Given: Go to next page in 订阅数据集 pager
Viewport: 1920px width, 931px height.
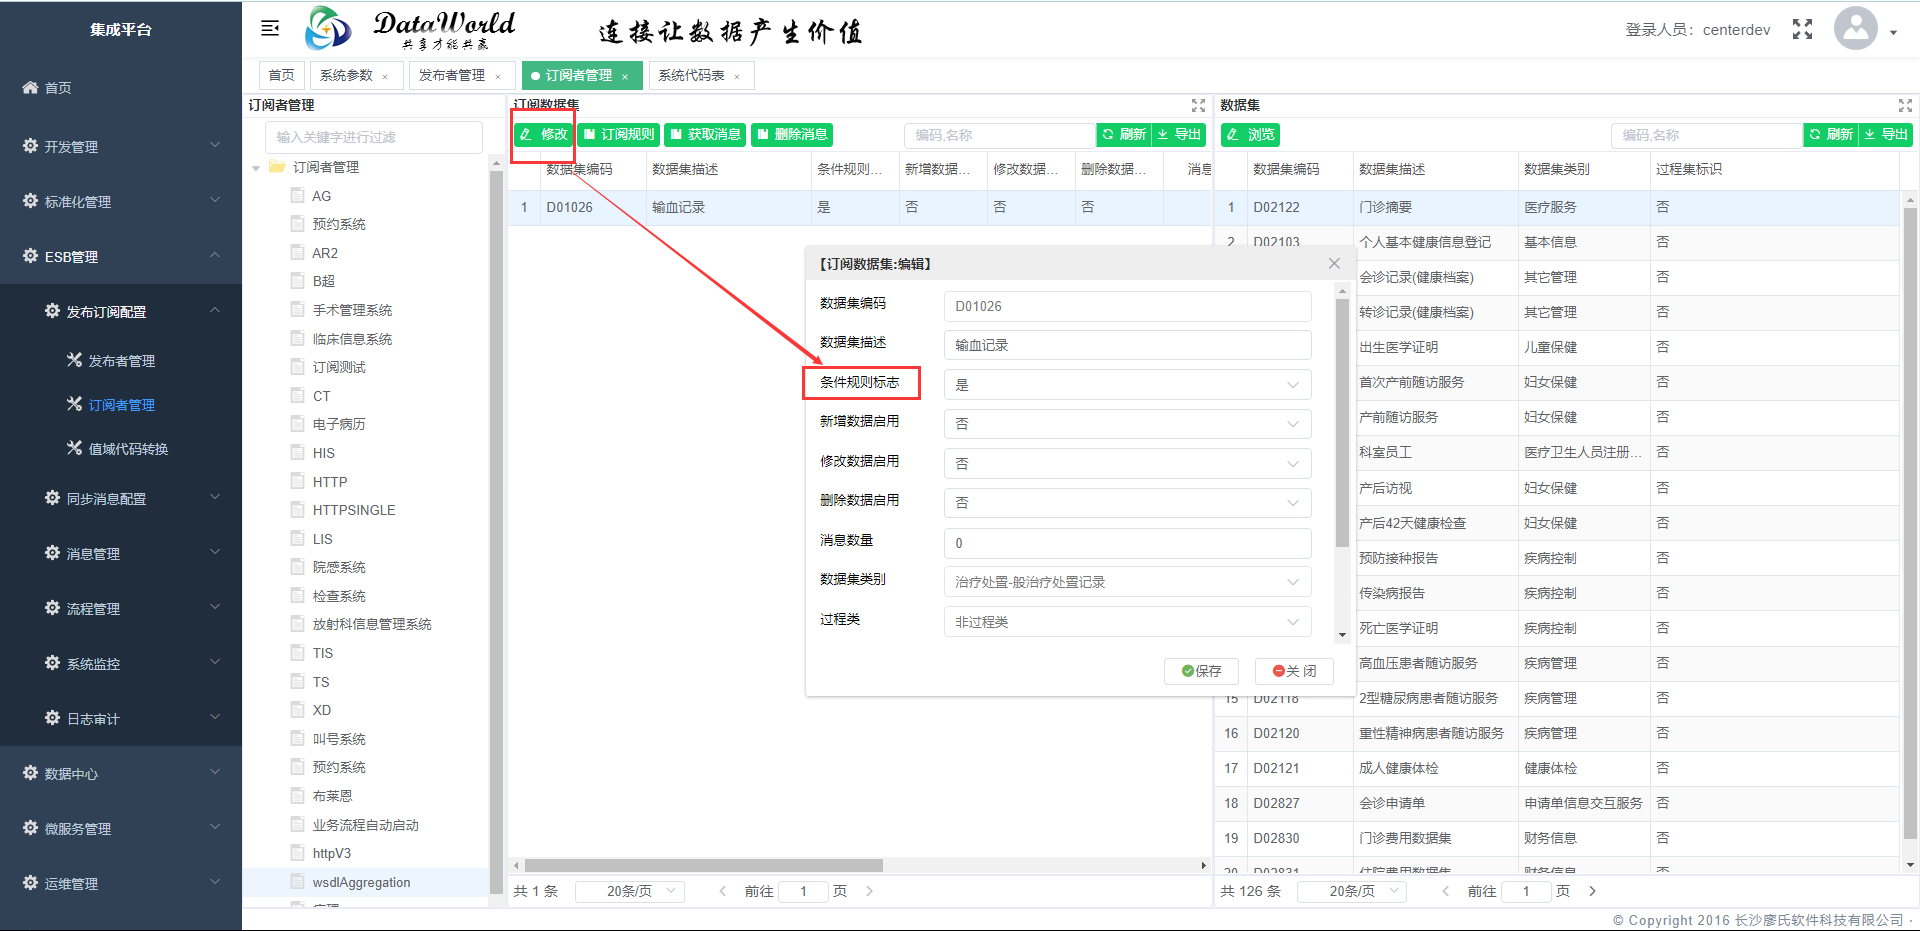Looking at the screenshot, I should tap(870, 891).
